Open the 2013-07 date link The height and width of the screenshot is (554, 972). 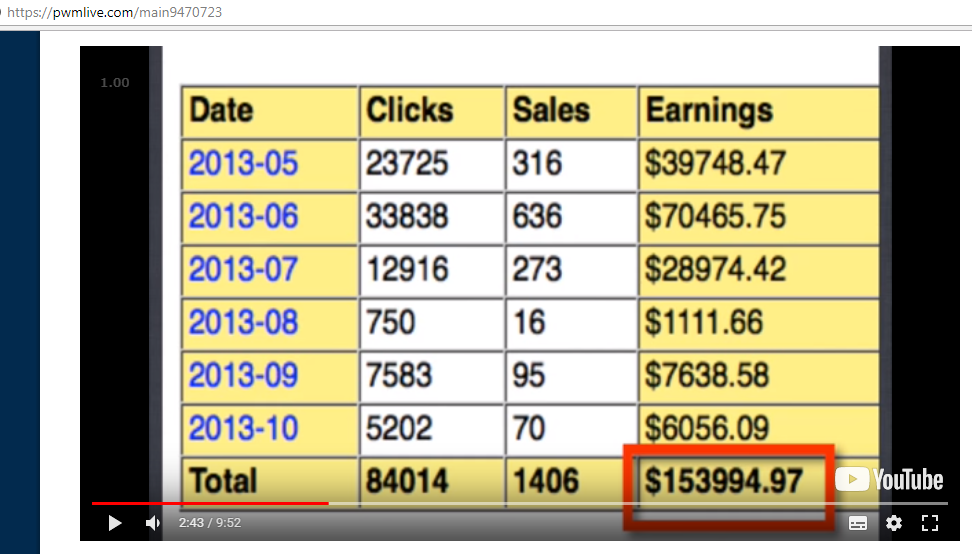243,270
